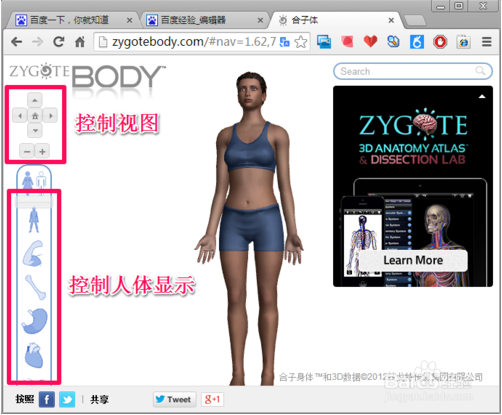The image size is (502, 415).
Task: Bookmark the page with the star icon
Action: (301, 42)
